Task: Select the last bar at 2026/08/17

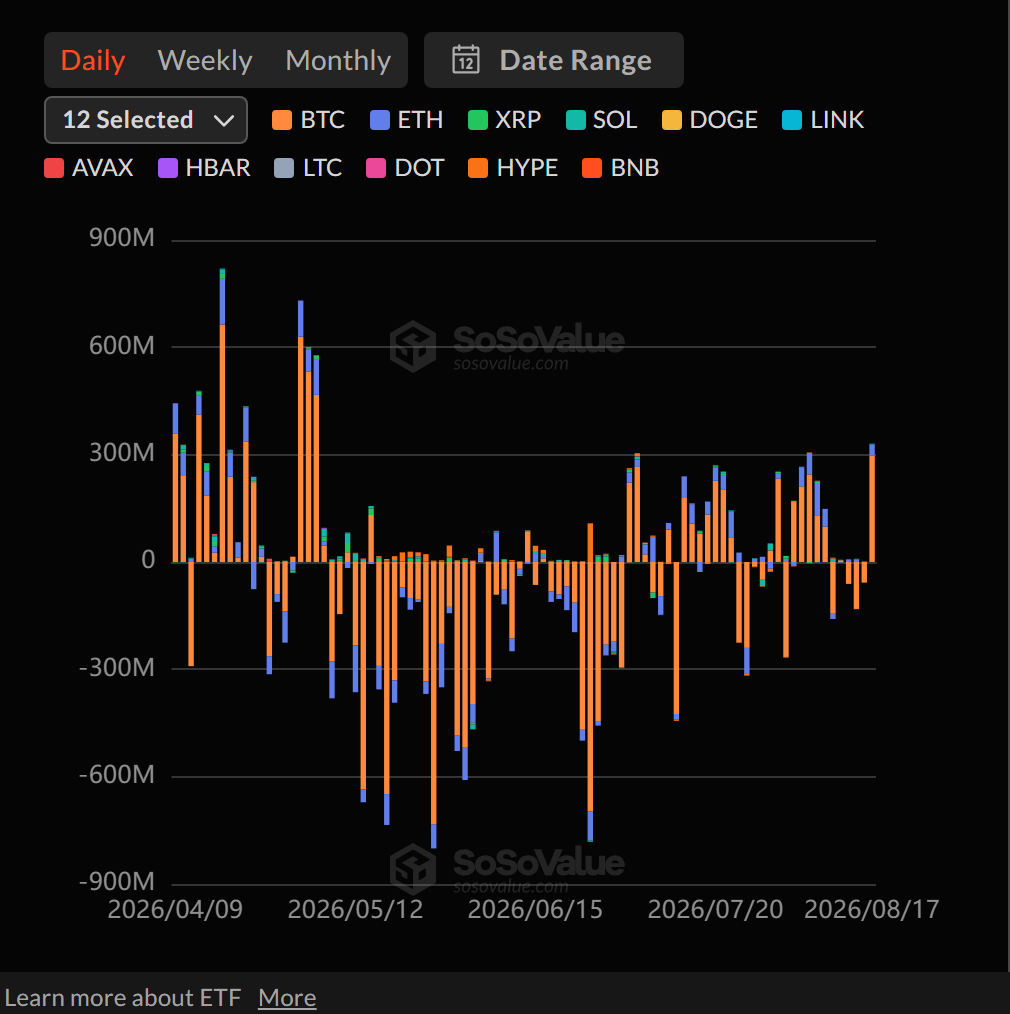Action: [872, 503]
